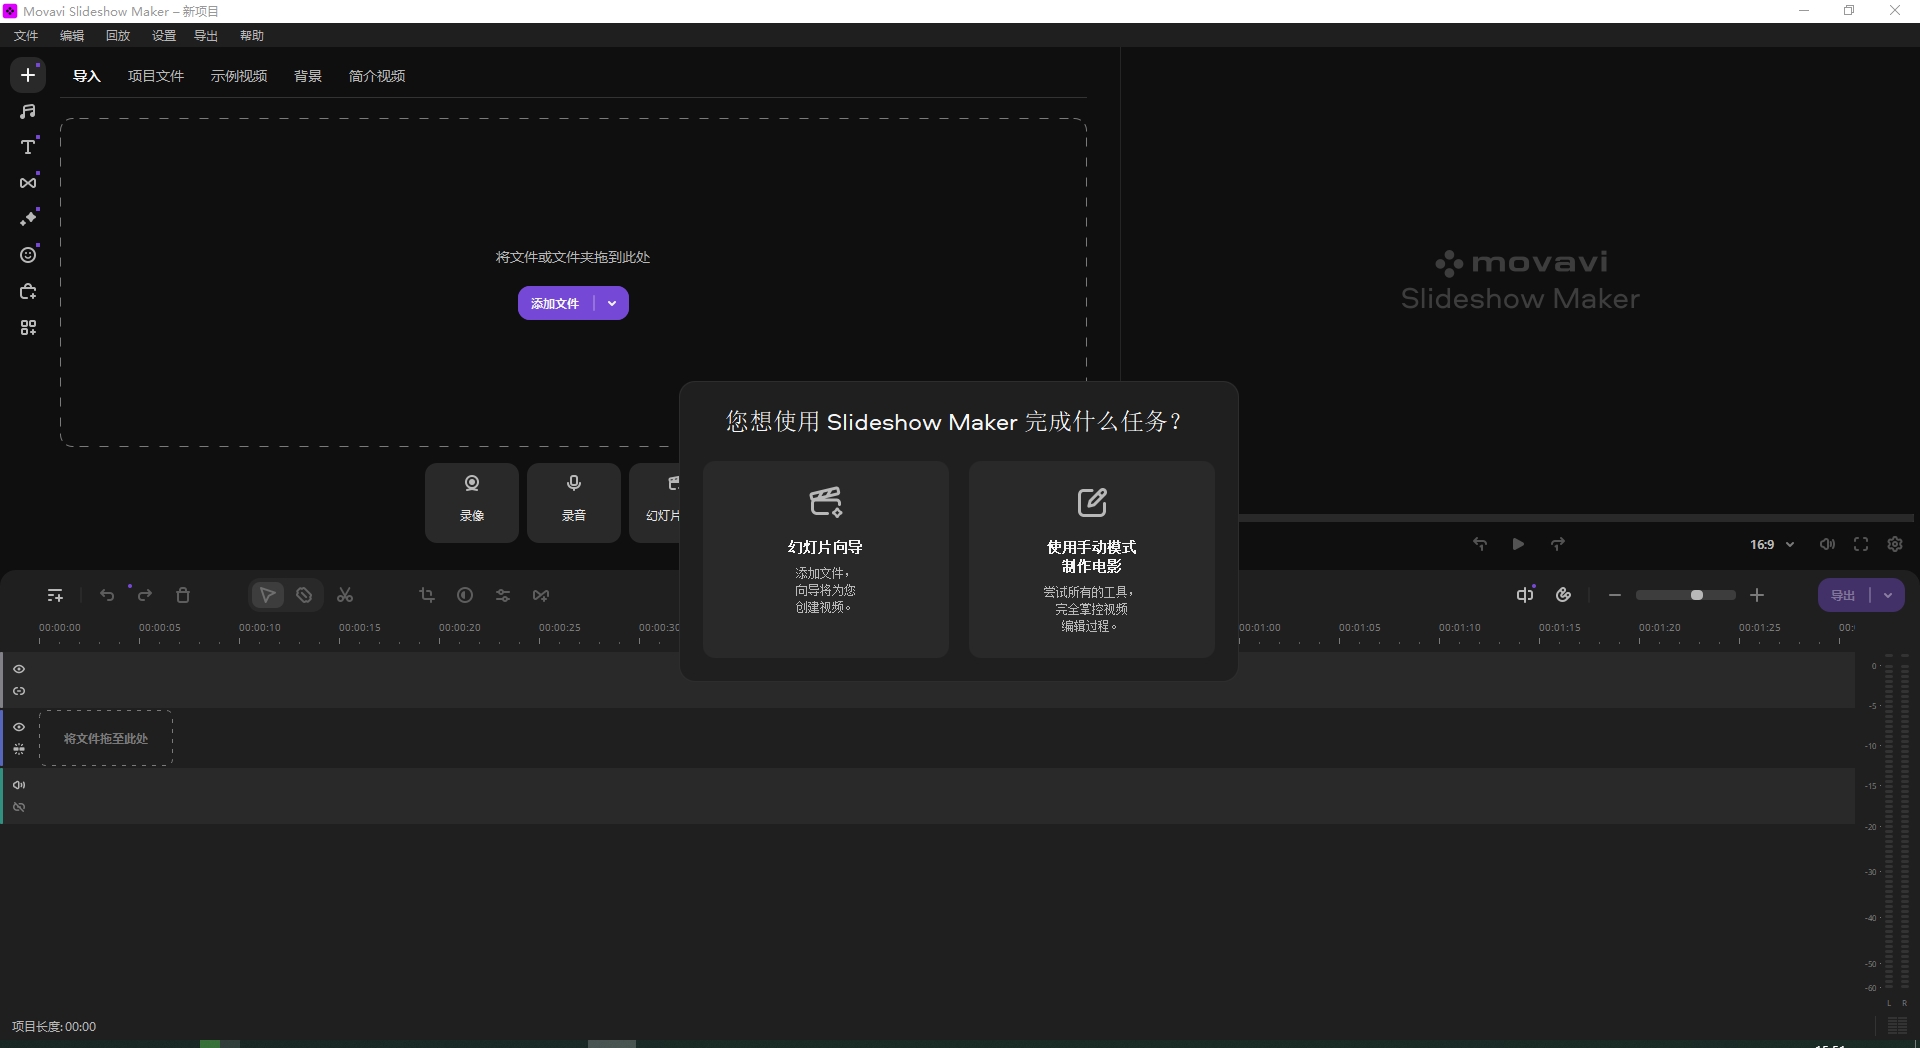Click the add track icon

(x=55, y=595)
